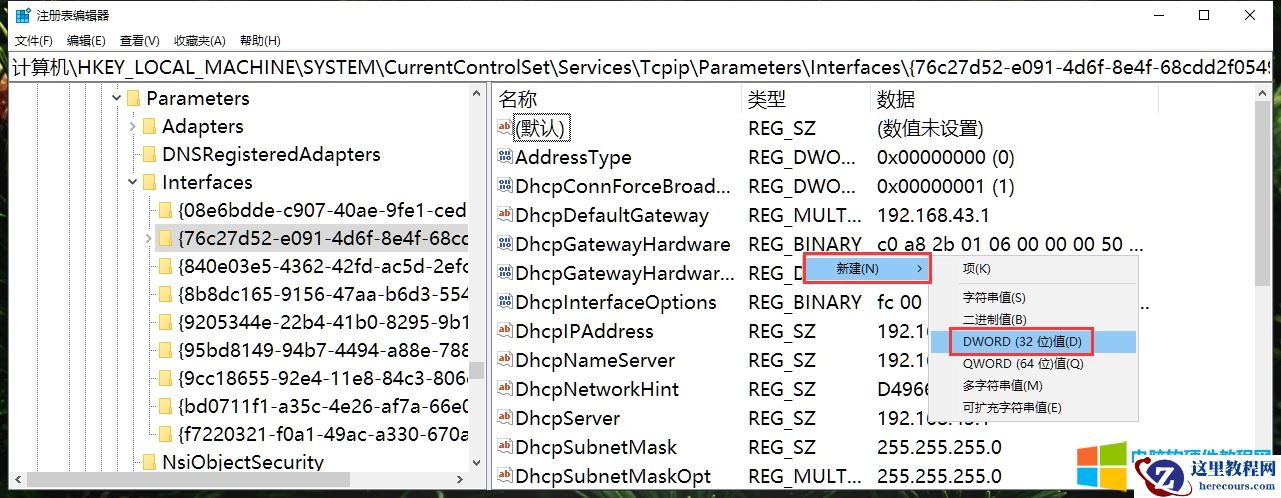
Task: Click the DhcpGatewayHardware binary value icon
Action: pyautogui.click(x=505, y=244)
